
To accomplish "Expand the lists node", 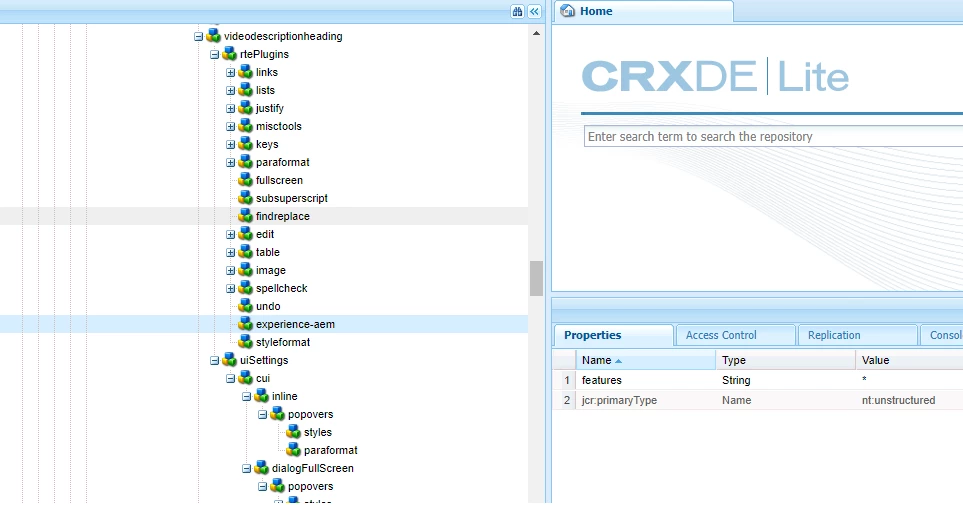I will (230, 91).
